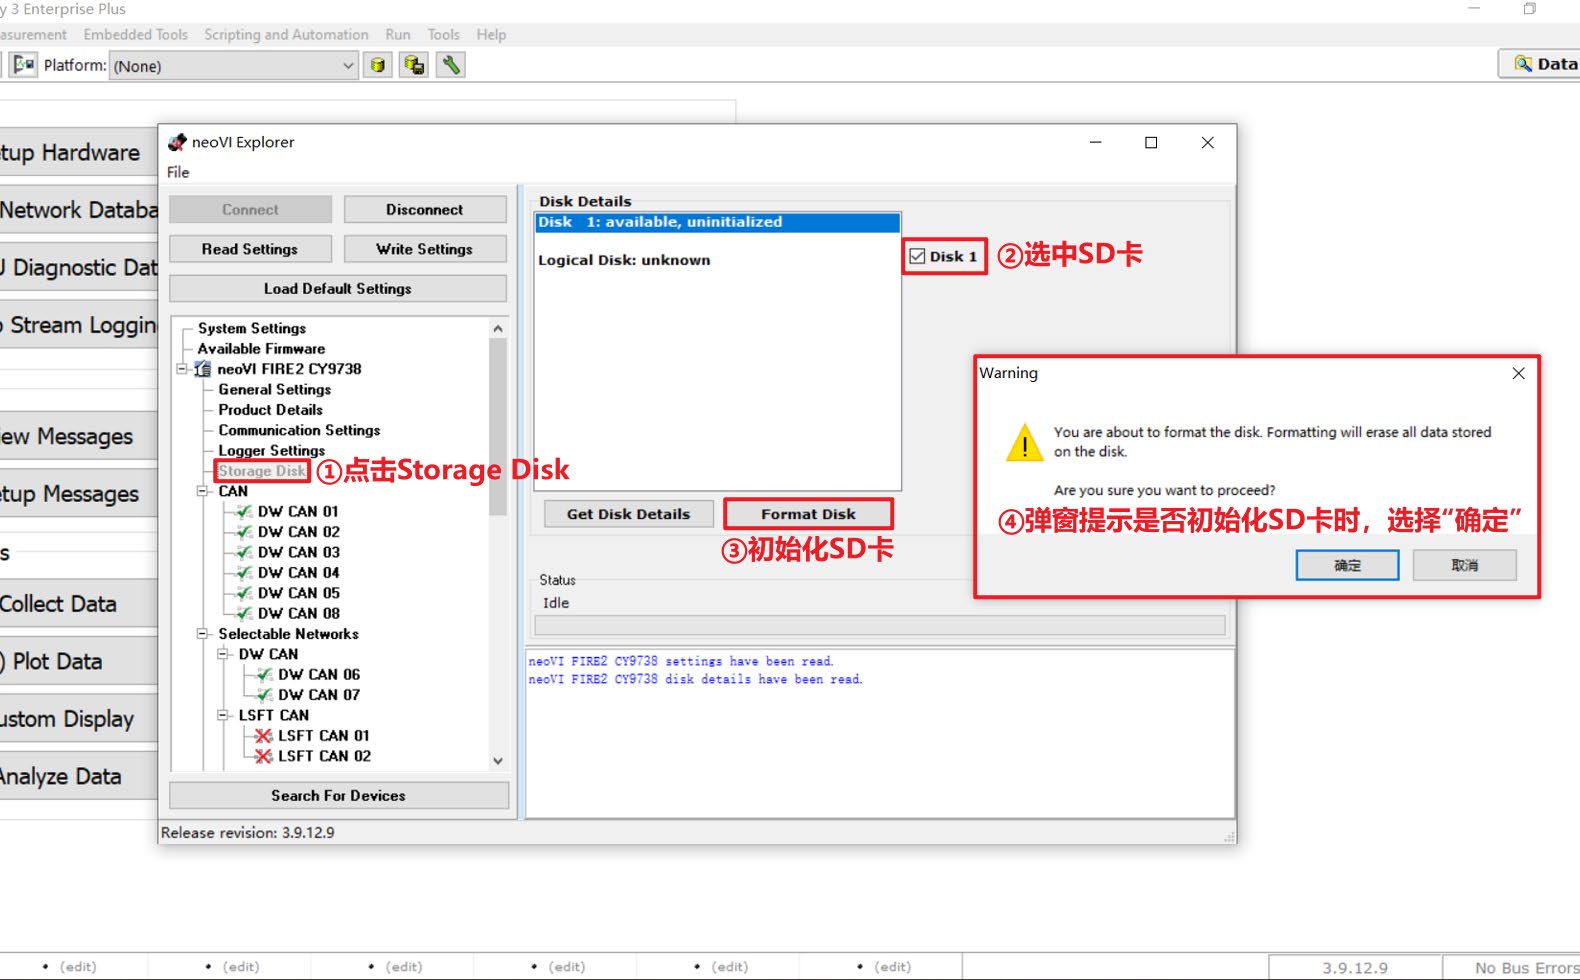Select Product Details in the tree

(271, 410)
